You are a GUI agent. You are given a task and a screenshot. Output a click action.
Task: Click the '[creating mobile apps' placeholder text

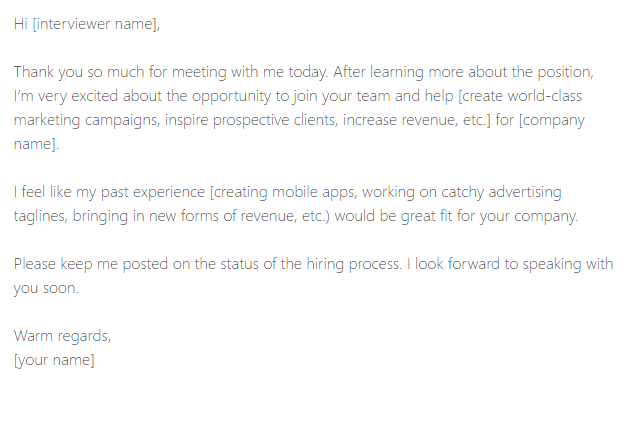(x=283, y=192)
